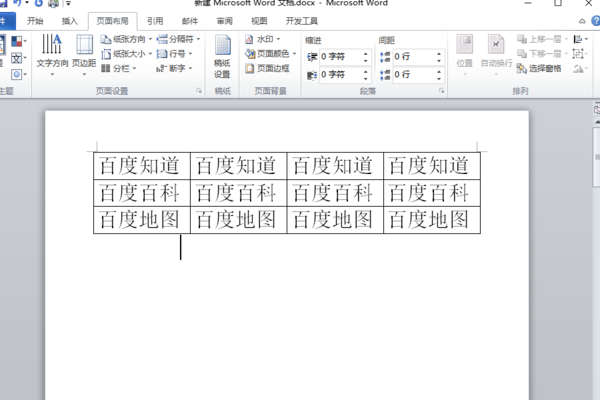Screen dimensions: 600x400
Task: Click 上移一层 bring forward
Action: click(542, 39)
